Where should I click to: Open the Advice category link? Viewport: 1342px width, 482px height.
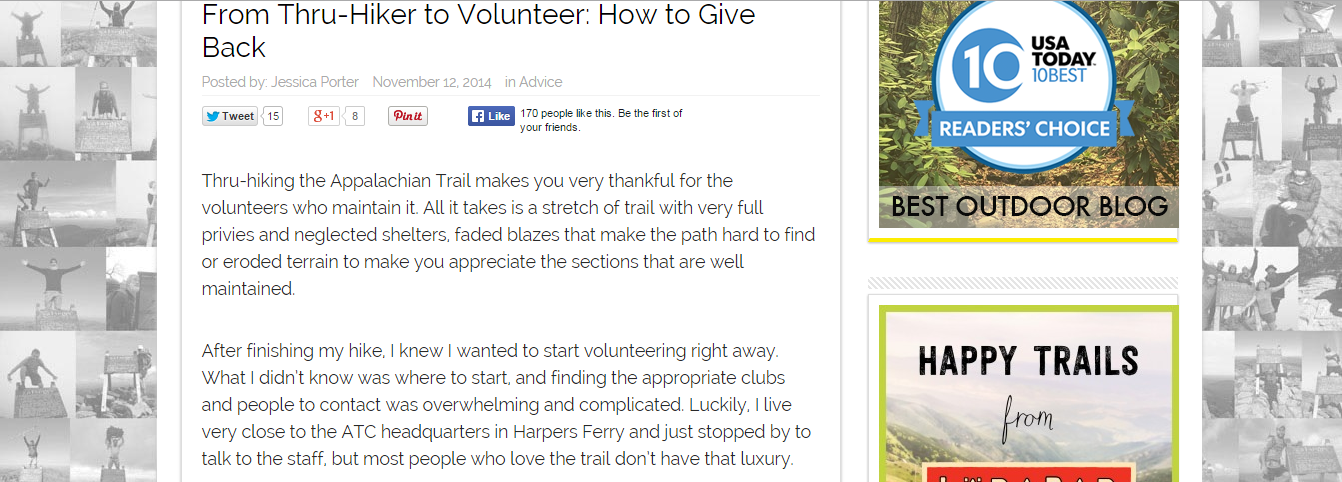click(x=541, y=82)
